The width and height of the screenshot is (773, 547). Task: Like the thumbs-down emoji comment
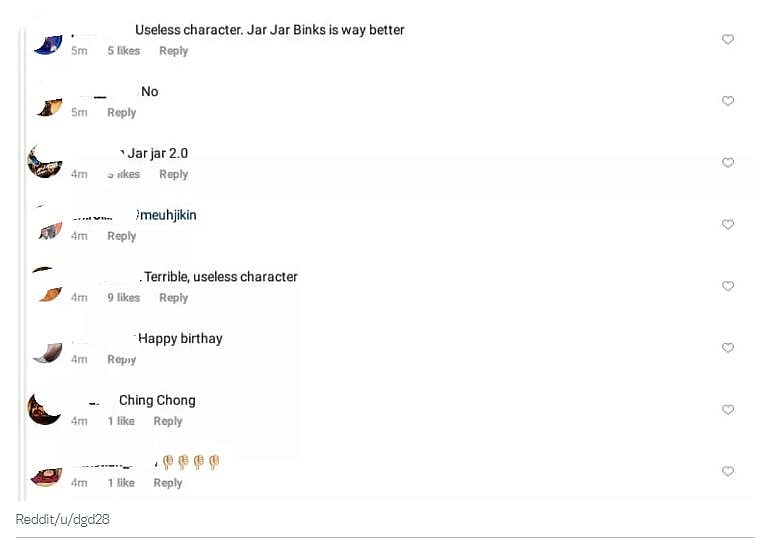click(728, 471)
